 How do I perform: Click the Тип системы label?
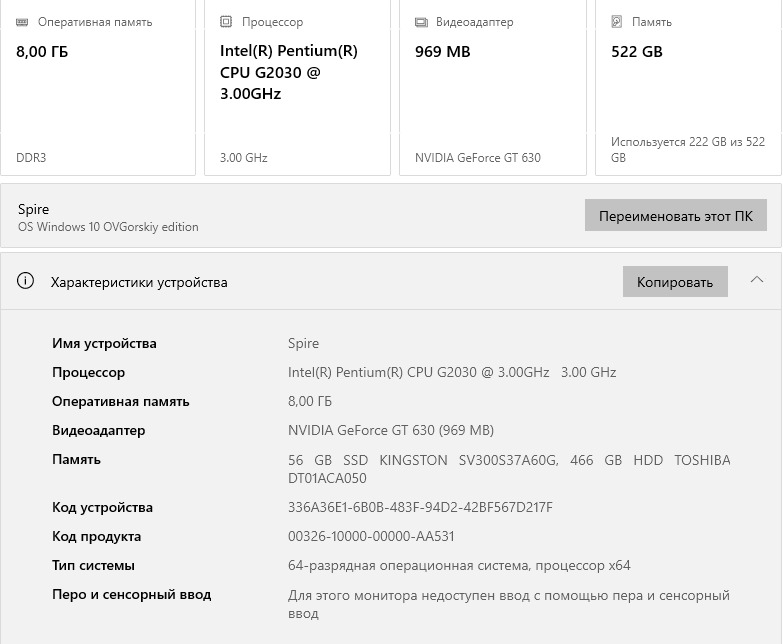point(93,565)
